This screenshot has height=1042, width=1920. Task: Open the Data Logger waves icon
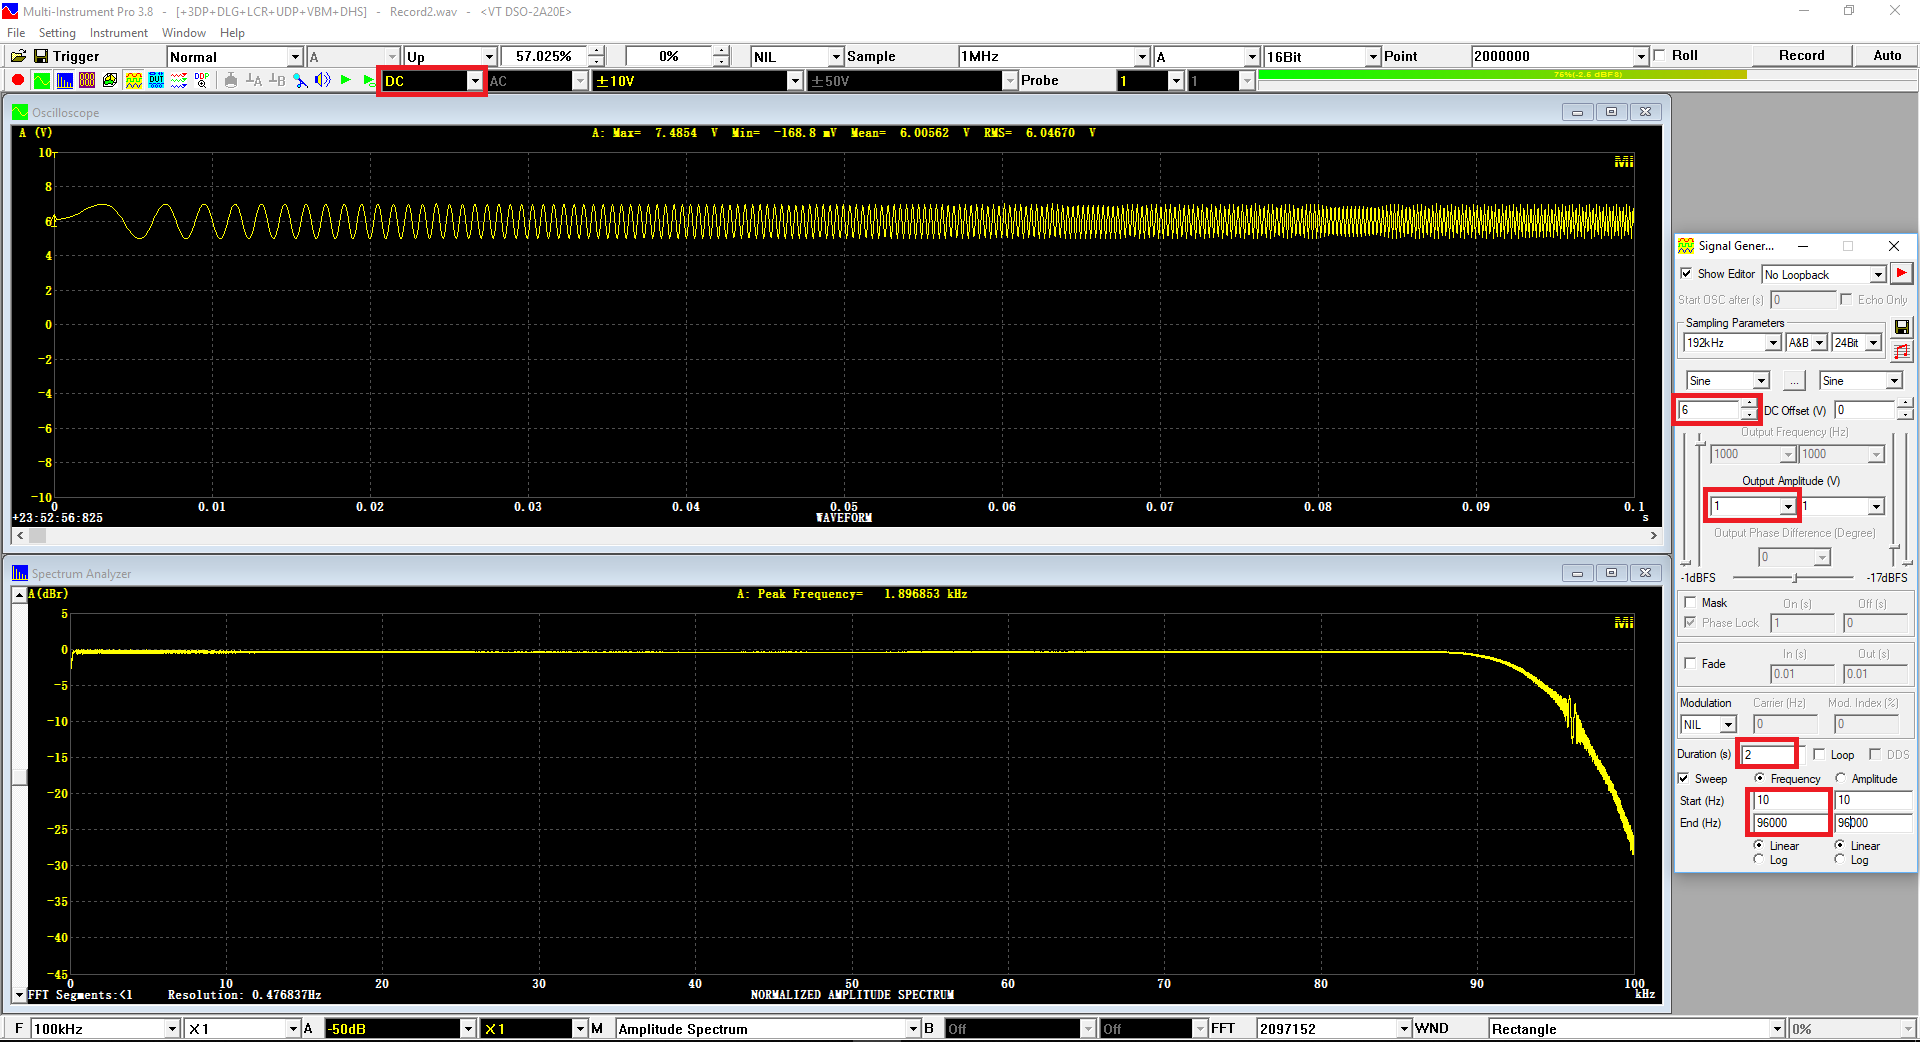click(x=179, y=80)
